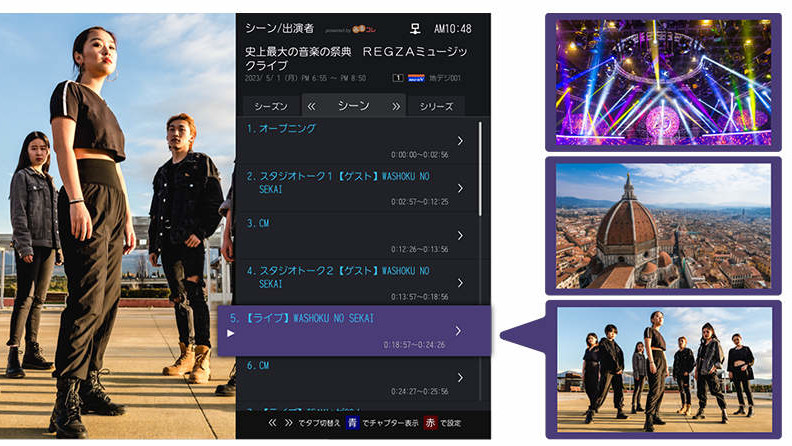792x446 pixels.
Task: Expand the オープニング scene chevron
Action: (x=459, y=141)
